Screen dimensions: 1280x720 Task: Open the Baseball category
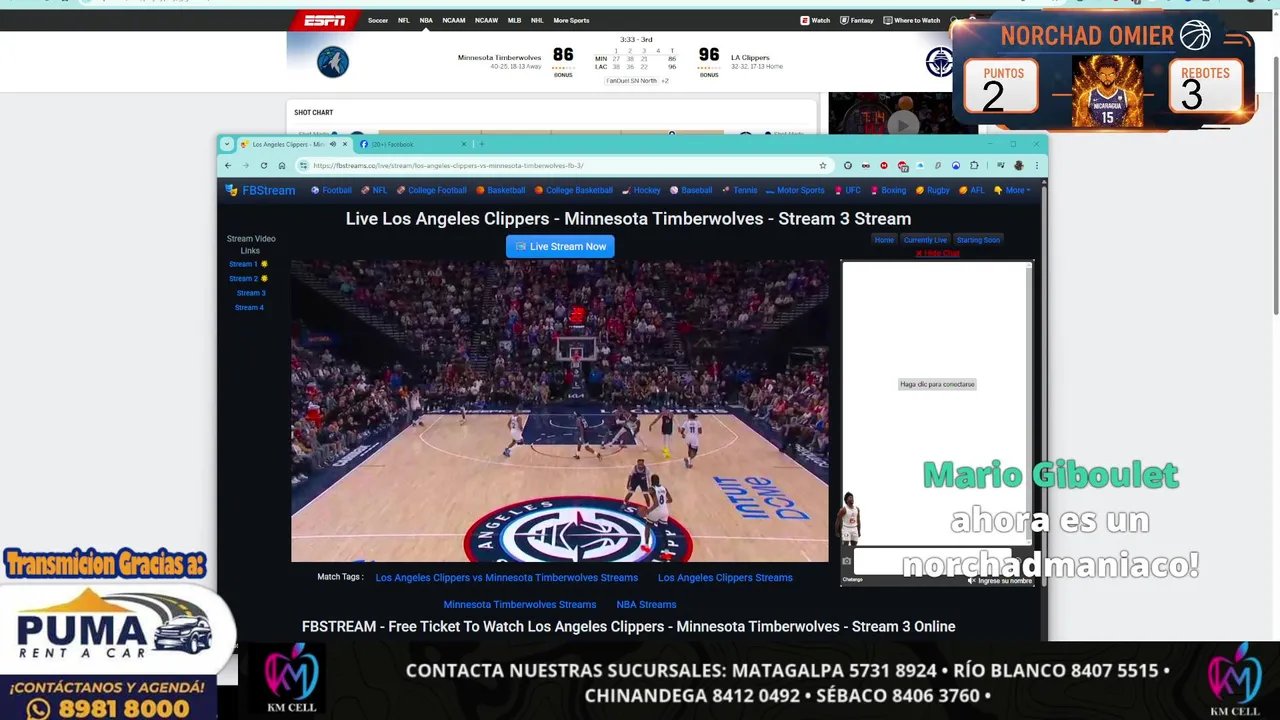(x=691, y=190)
